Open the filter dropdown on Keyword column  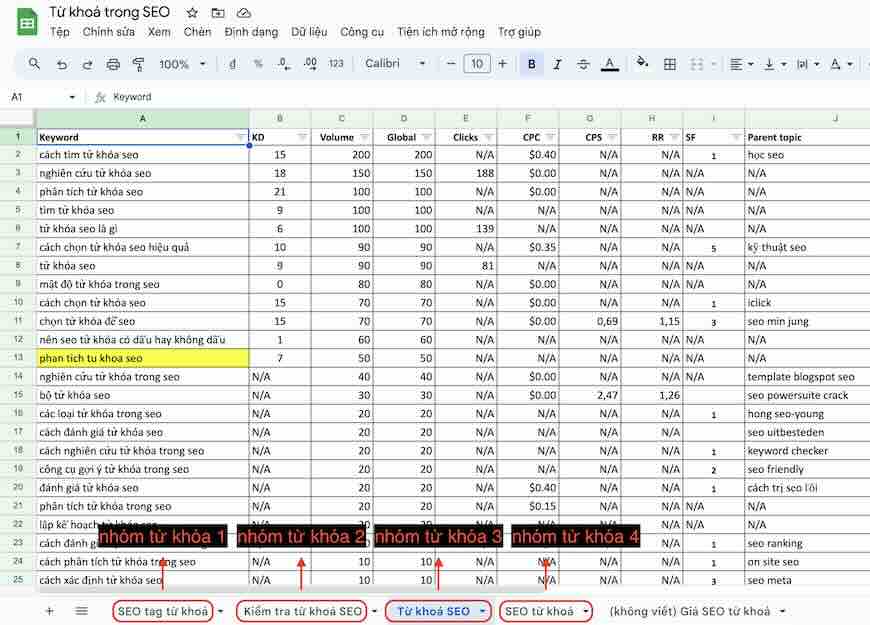point(241,137)
